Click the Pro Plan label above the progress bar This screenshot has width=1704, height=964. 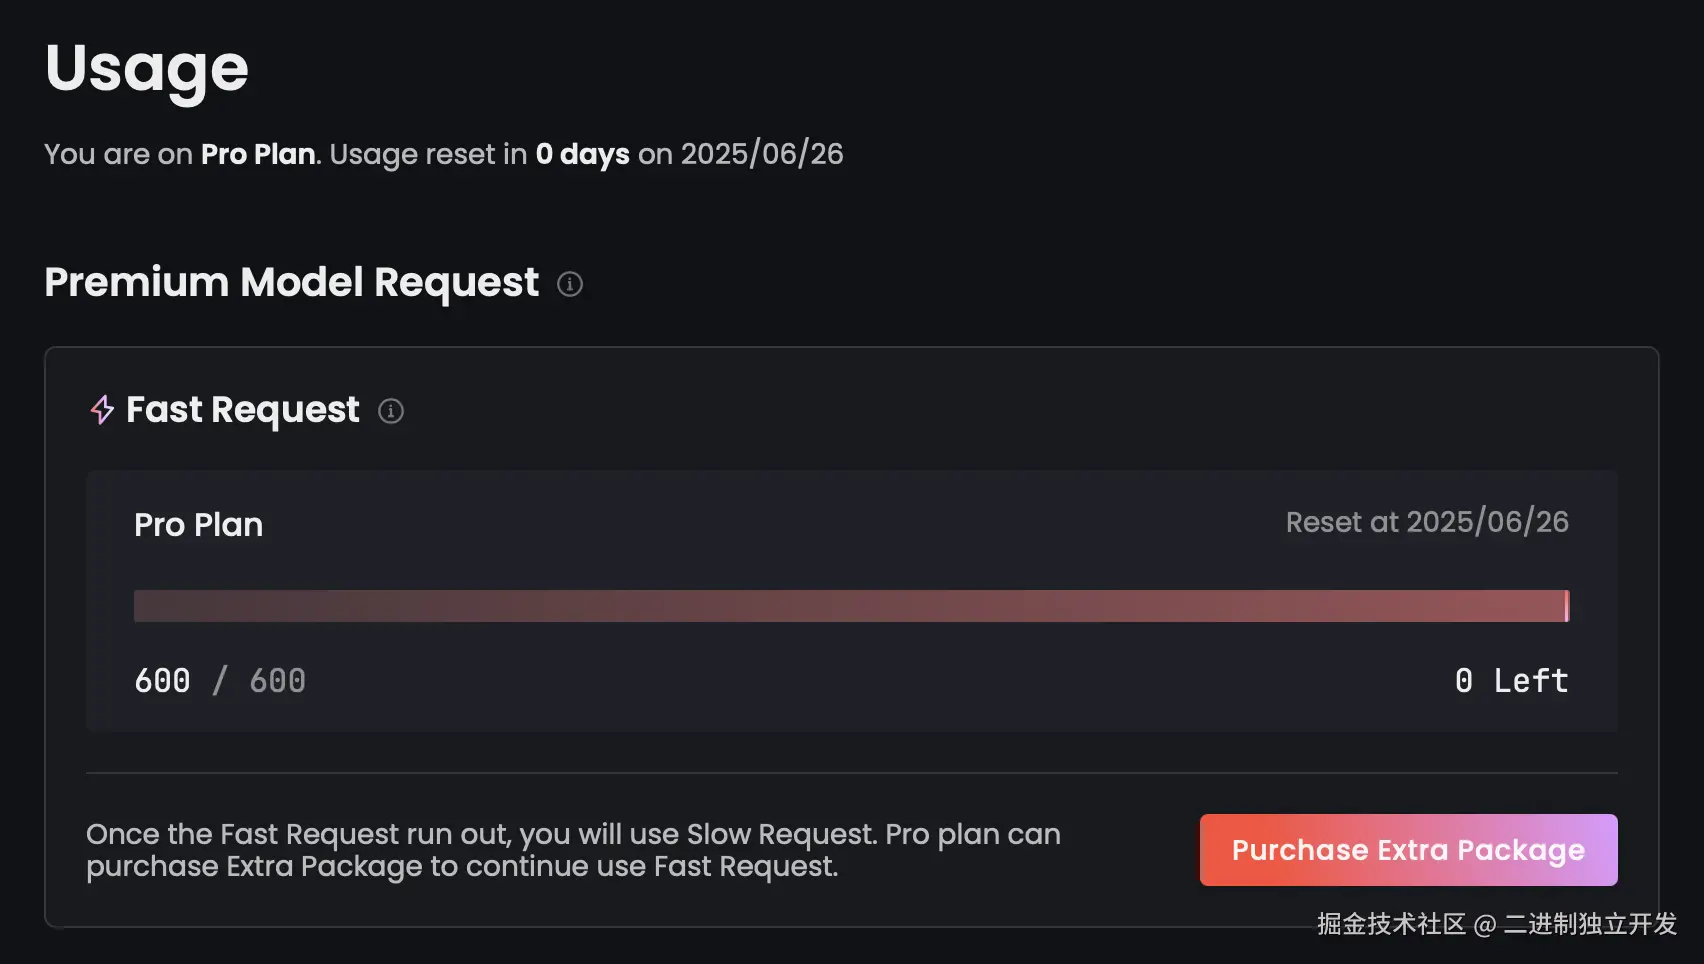tap(199, 525)
